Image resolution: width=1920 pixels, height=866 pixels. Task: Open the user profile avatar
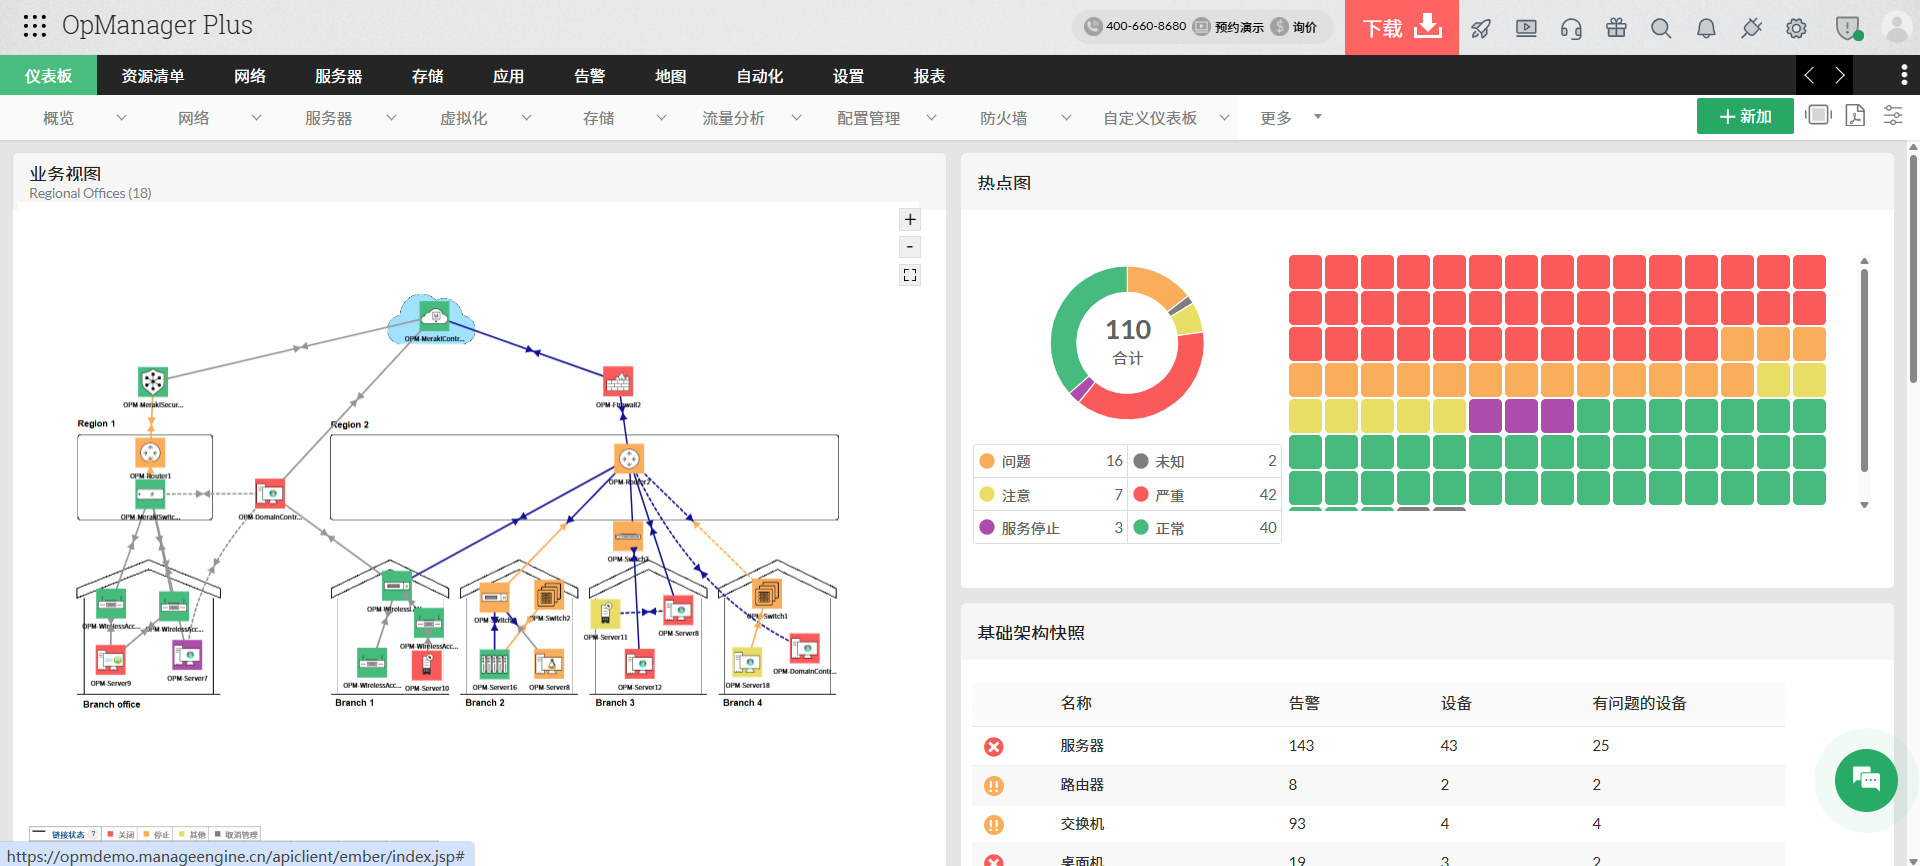click(x=1896, y=27)
